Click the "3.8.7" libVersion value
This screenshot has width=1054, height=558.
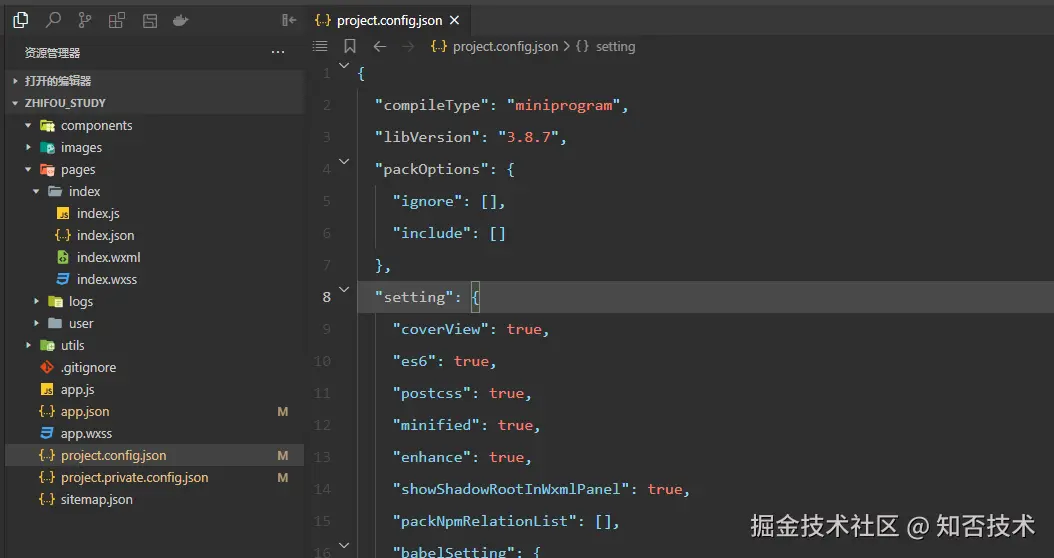click(528, 137)
